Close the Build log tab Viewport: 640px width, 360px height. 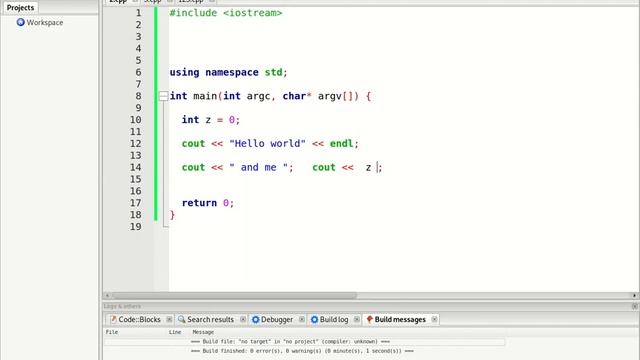click(x=356, y=320)
